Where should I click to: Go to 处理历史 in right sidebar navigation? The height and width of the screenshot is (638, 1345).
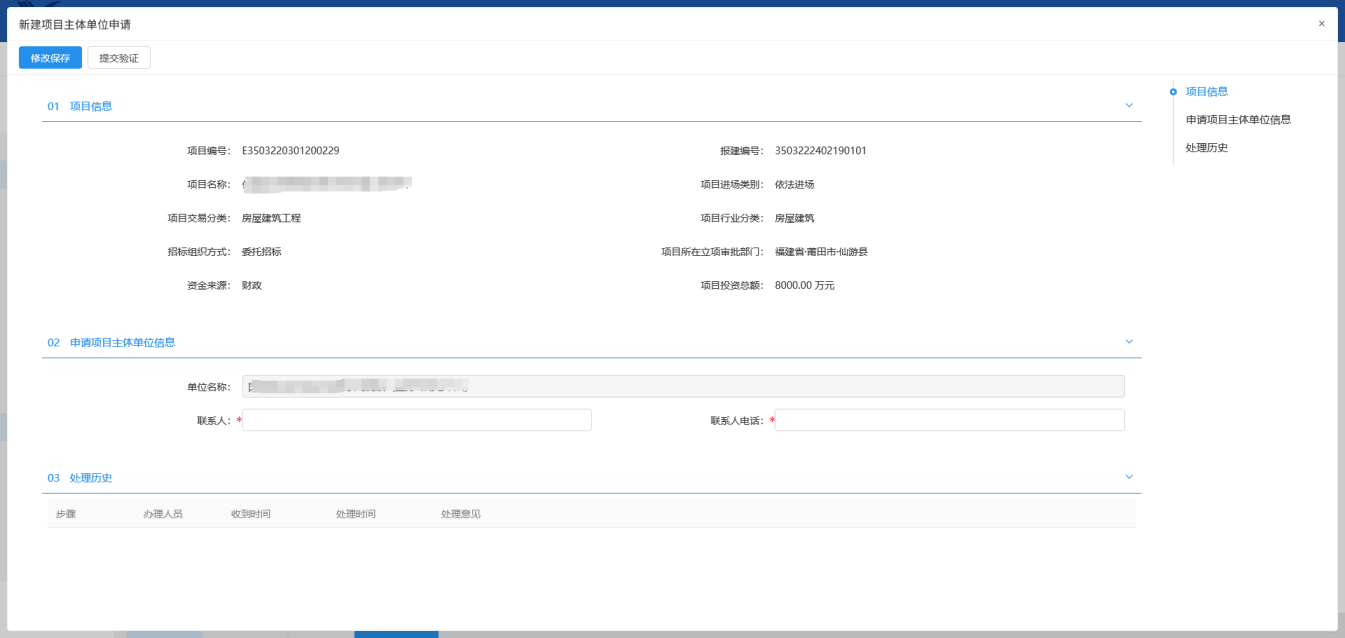(x=1206, y=147)
